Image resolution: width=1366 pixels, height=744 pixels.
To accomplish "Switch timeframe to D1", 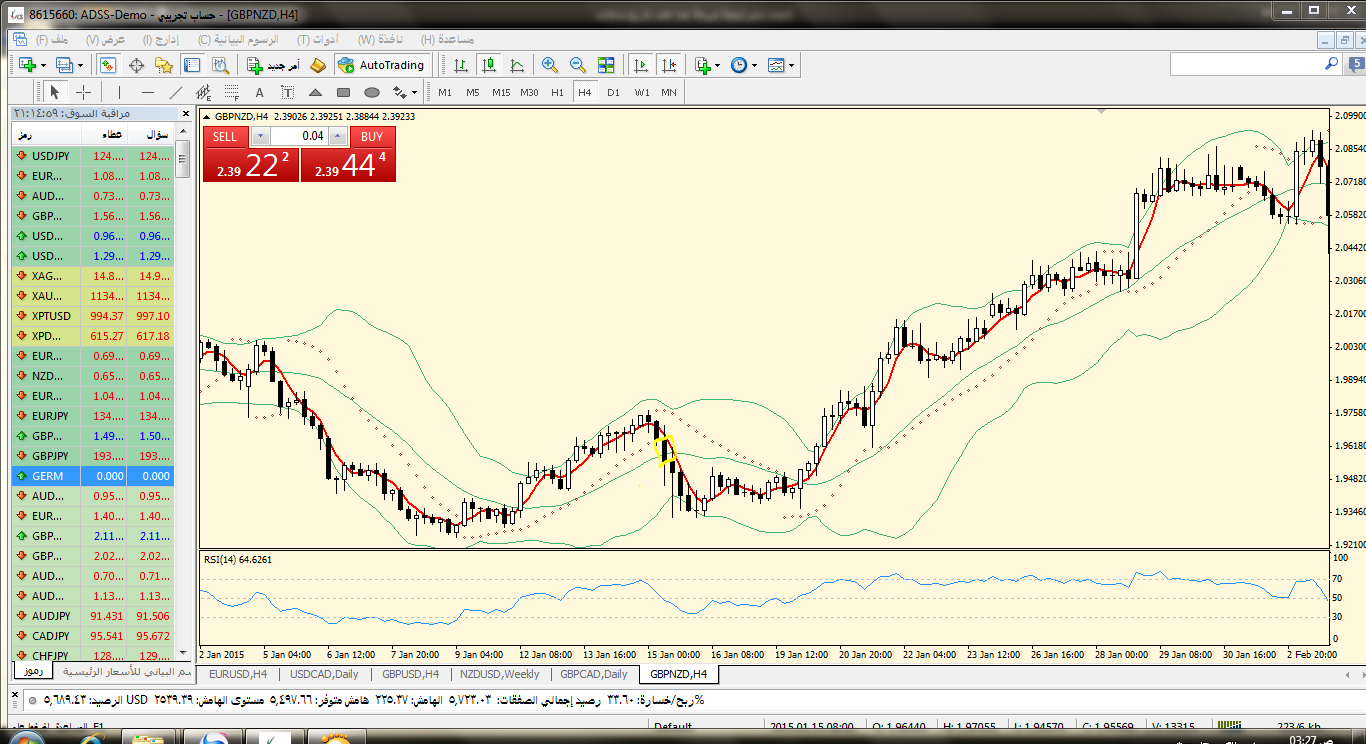I will click(x=613, y=92).
